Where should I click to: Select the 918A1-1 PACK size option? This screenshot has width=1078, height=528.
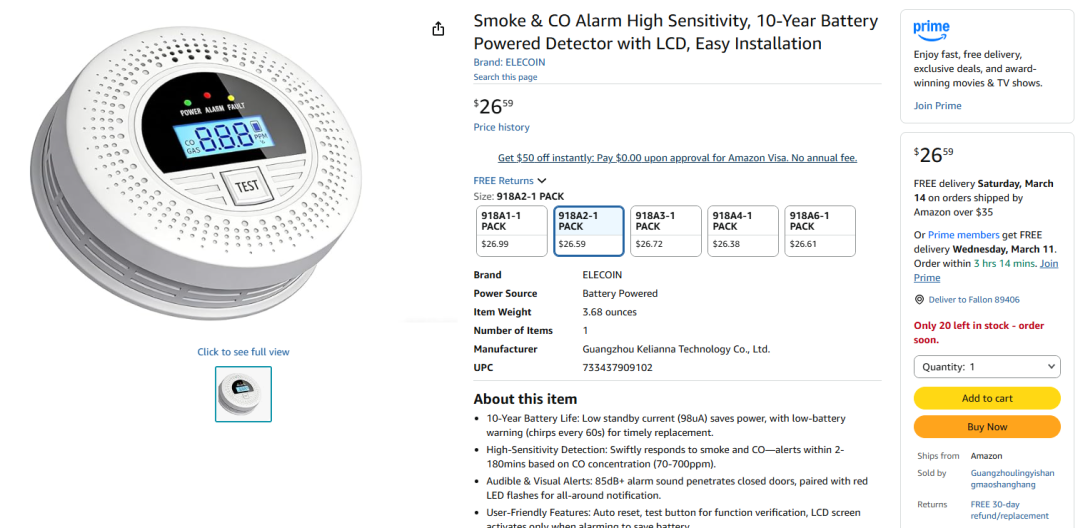pos(512,231)
